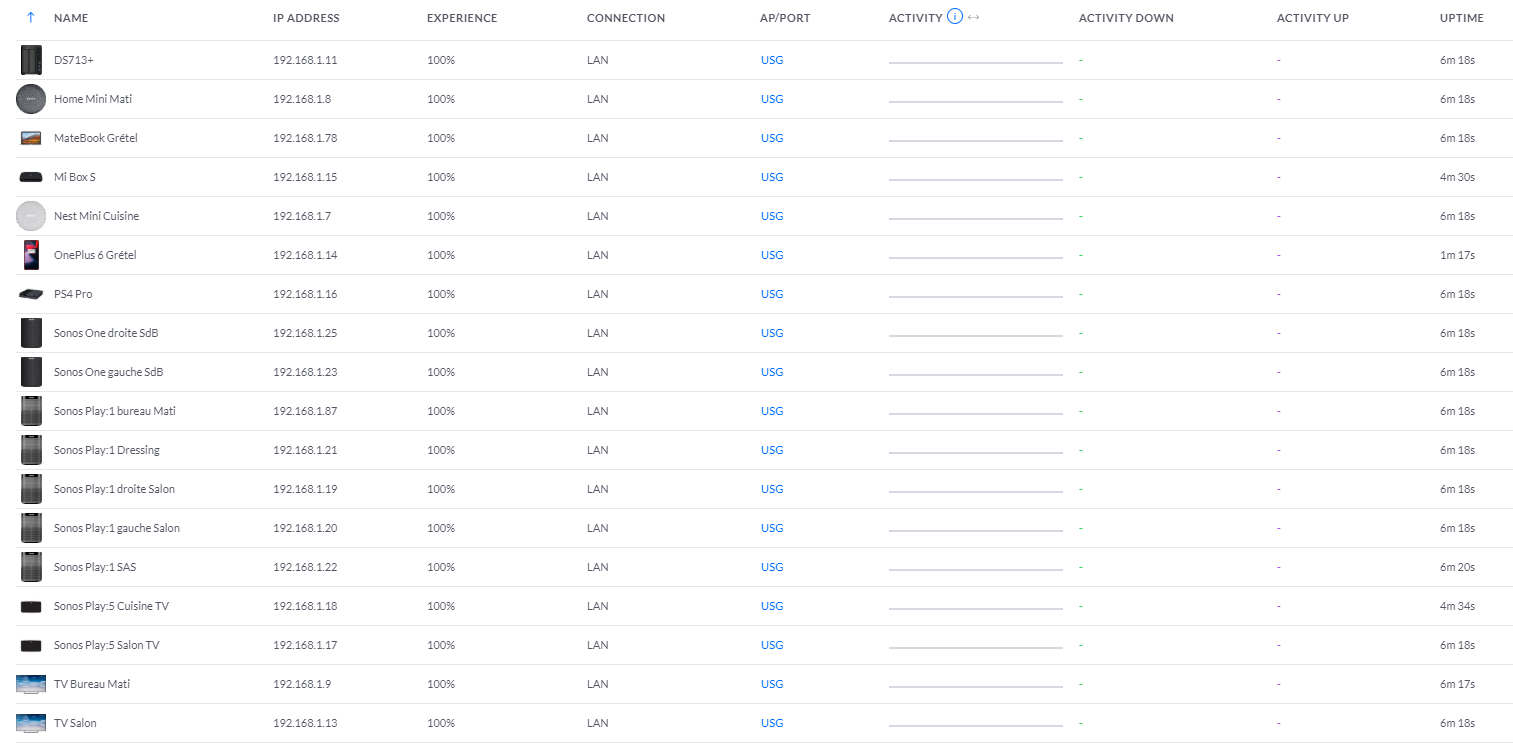Click the OnePlus 6 Grétel phone icon
This screenshot has height=747, width=1513.
click(31, 255)
